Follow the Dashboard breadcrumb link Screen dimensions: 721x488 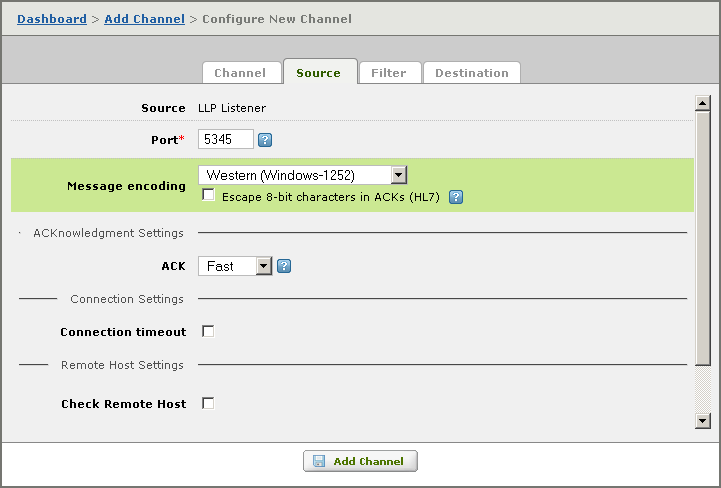pyautogui.click(x=52, y=19)
